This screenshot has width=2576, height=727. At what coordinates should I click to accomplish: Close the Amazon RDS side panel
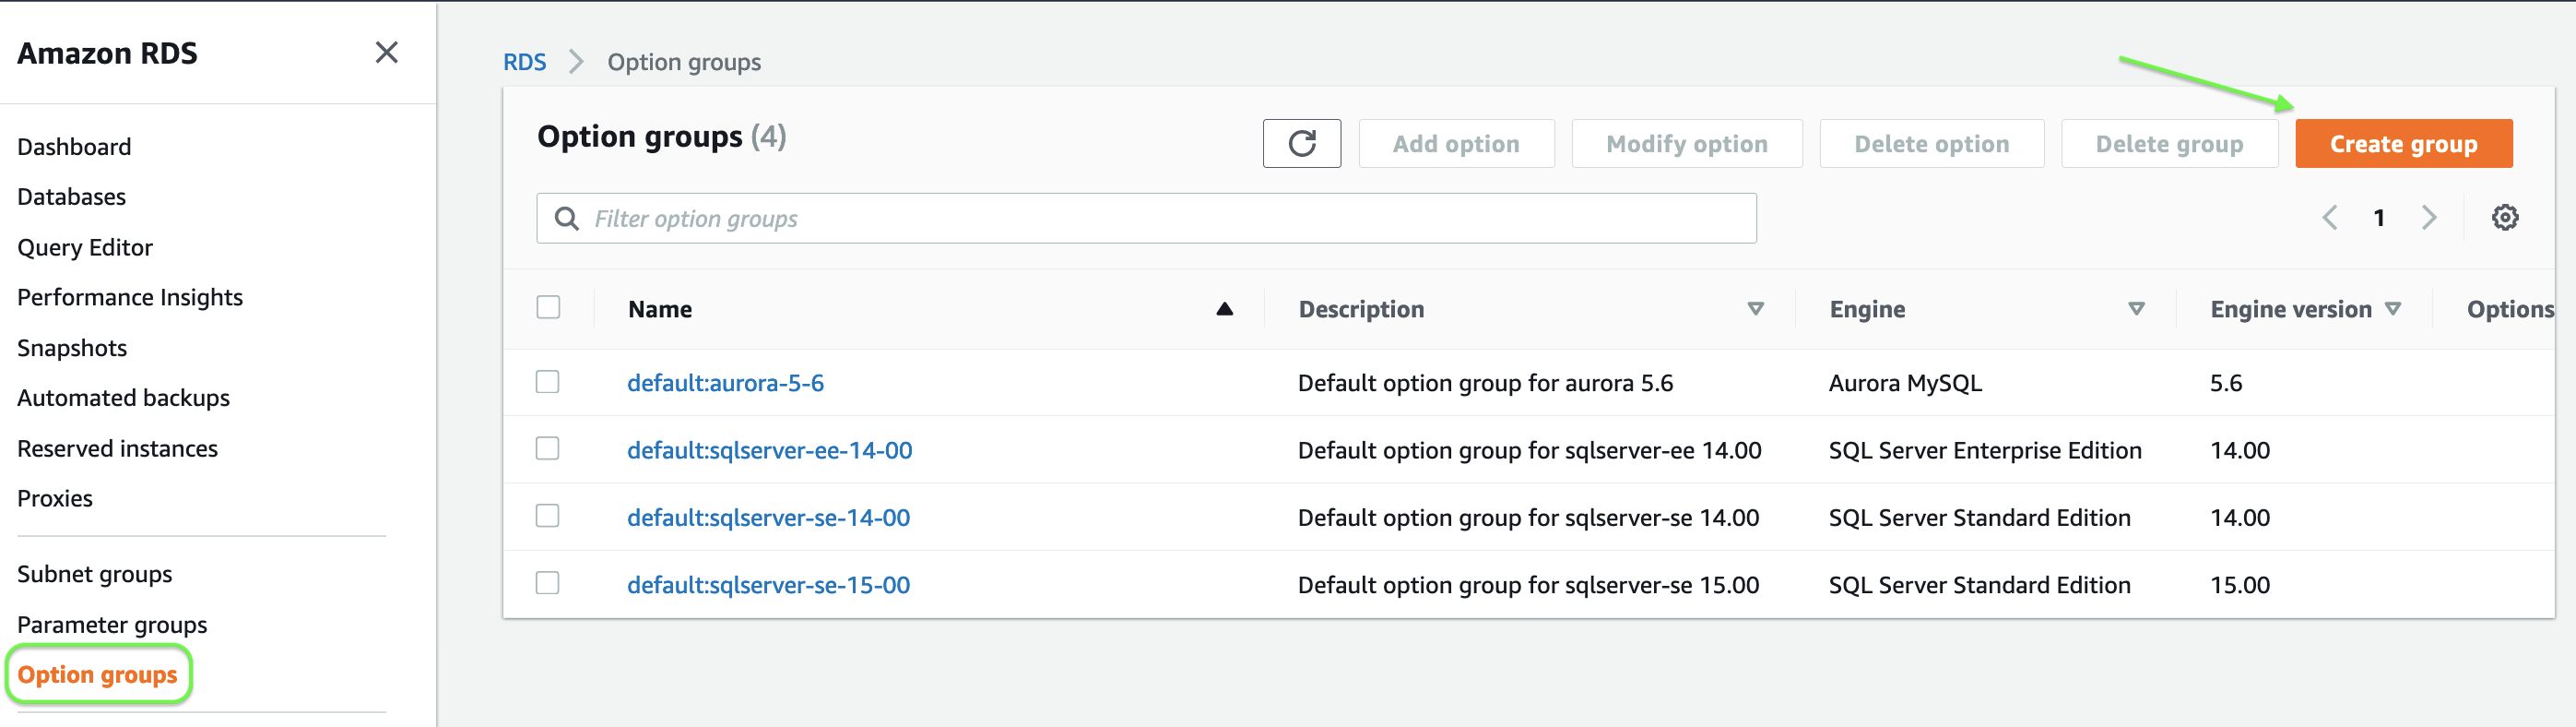[386, 52]
